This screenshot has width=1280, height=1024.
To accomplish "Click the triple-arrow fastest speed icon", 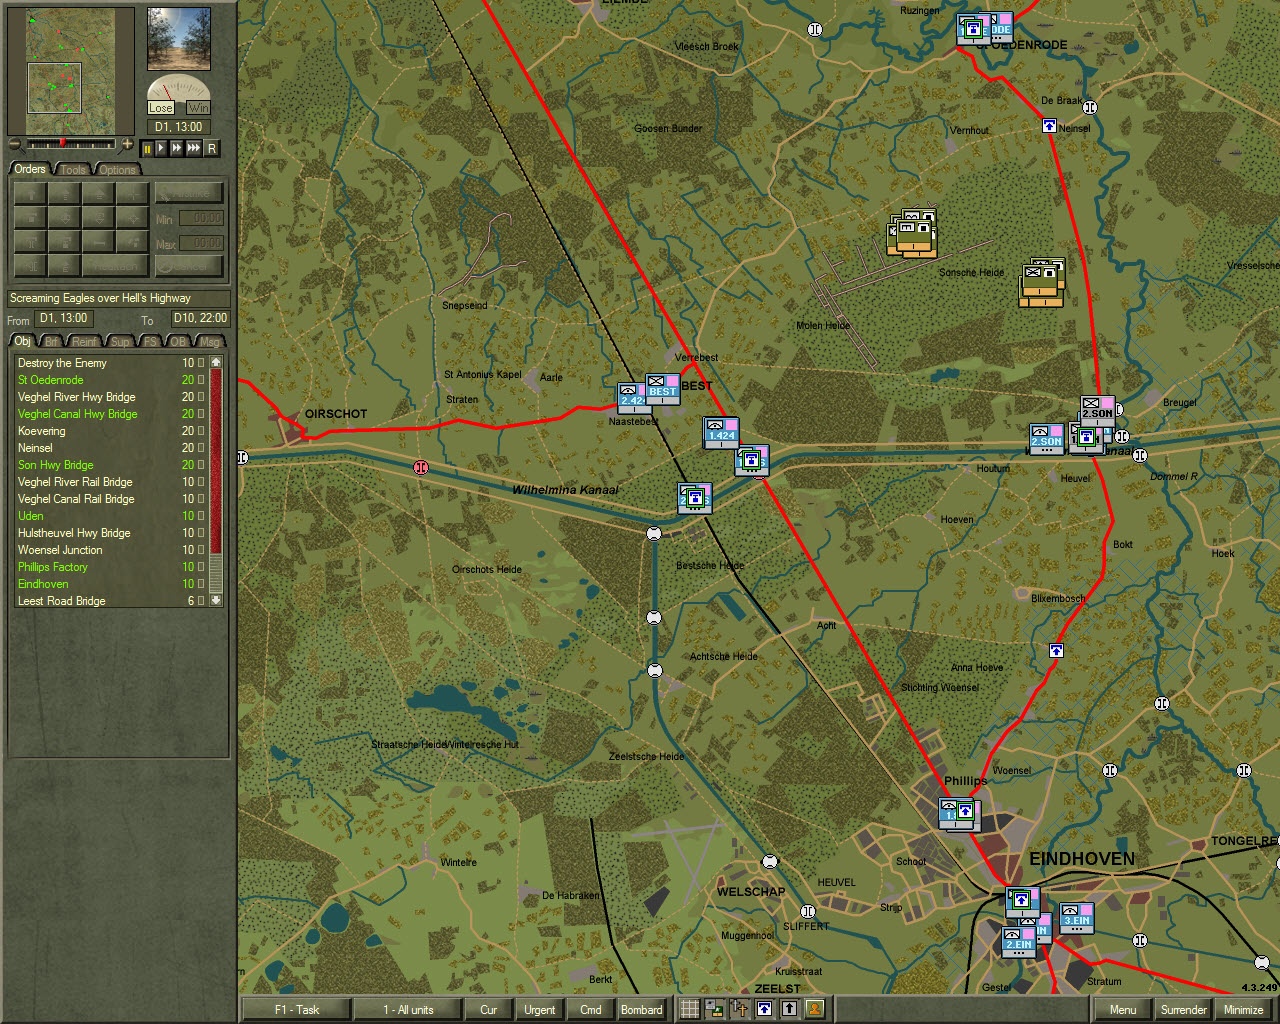I will [x=193, y=149].
